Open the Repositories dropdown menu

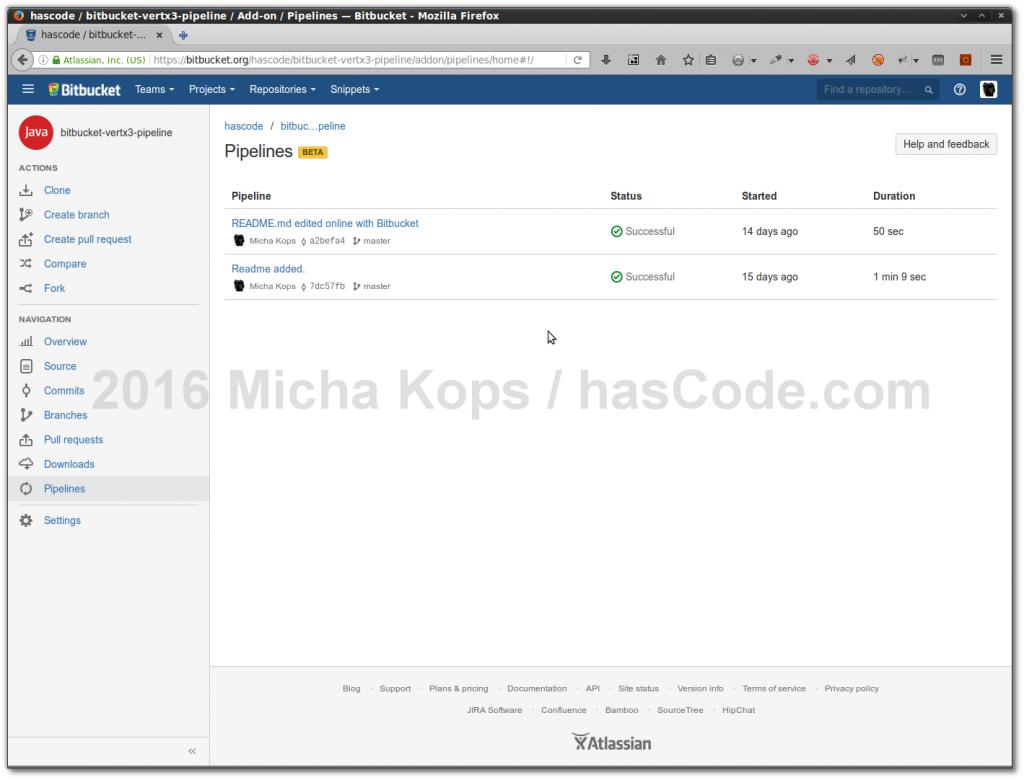pos(282,90)
